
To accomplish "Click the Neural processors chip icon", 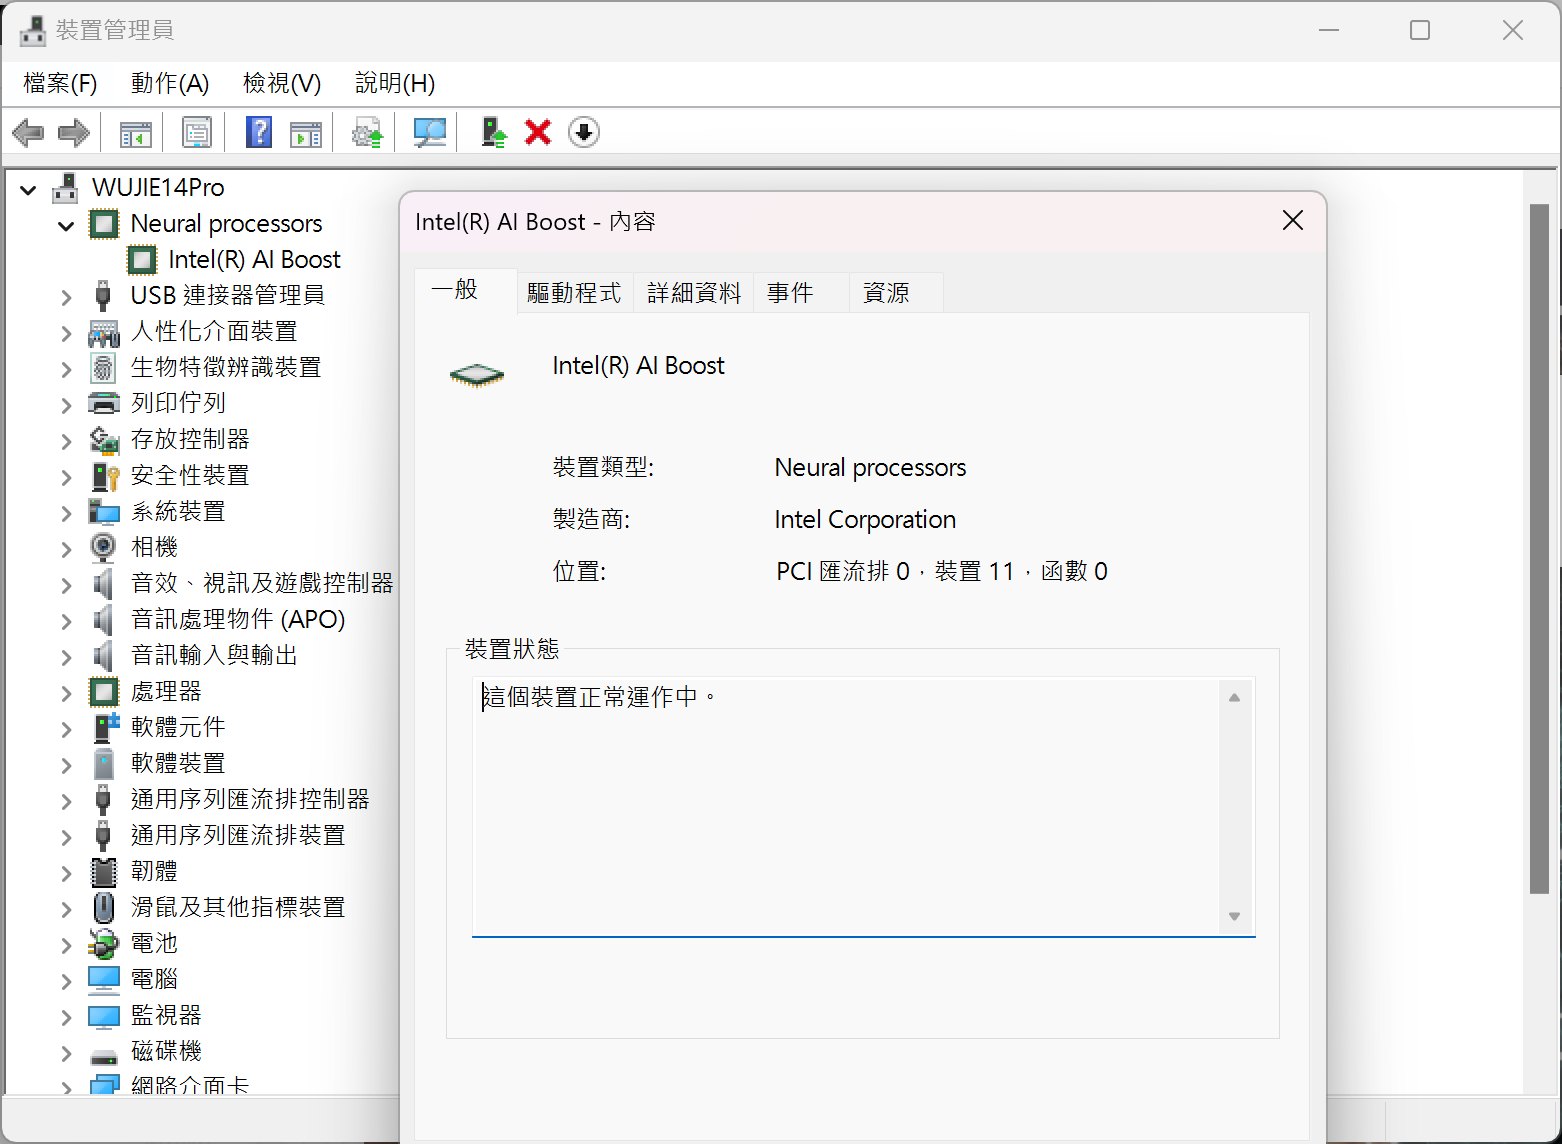I will (x=104, y=224).
